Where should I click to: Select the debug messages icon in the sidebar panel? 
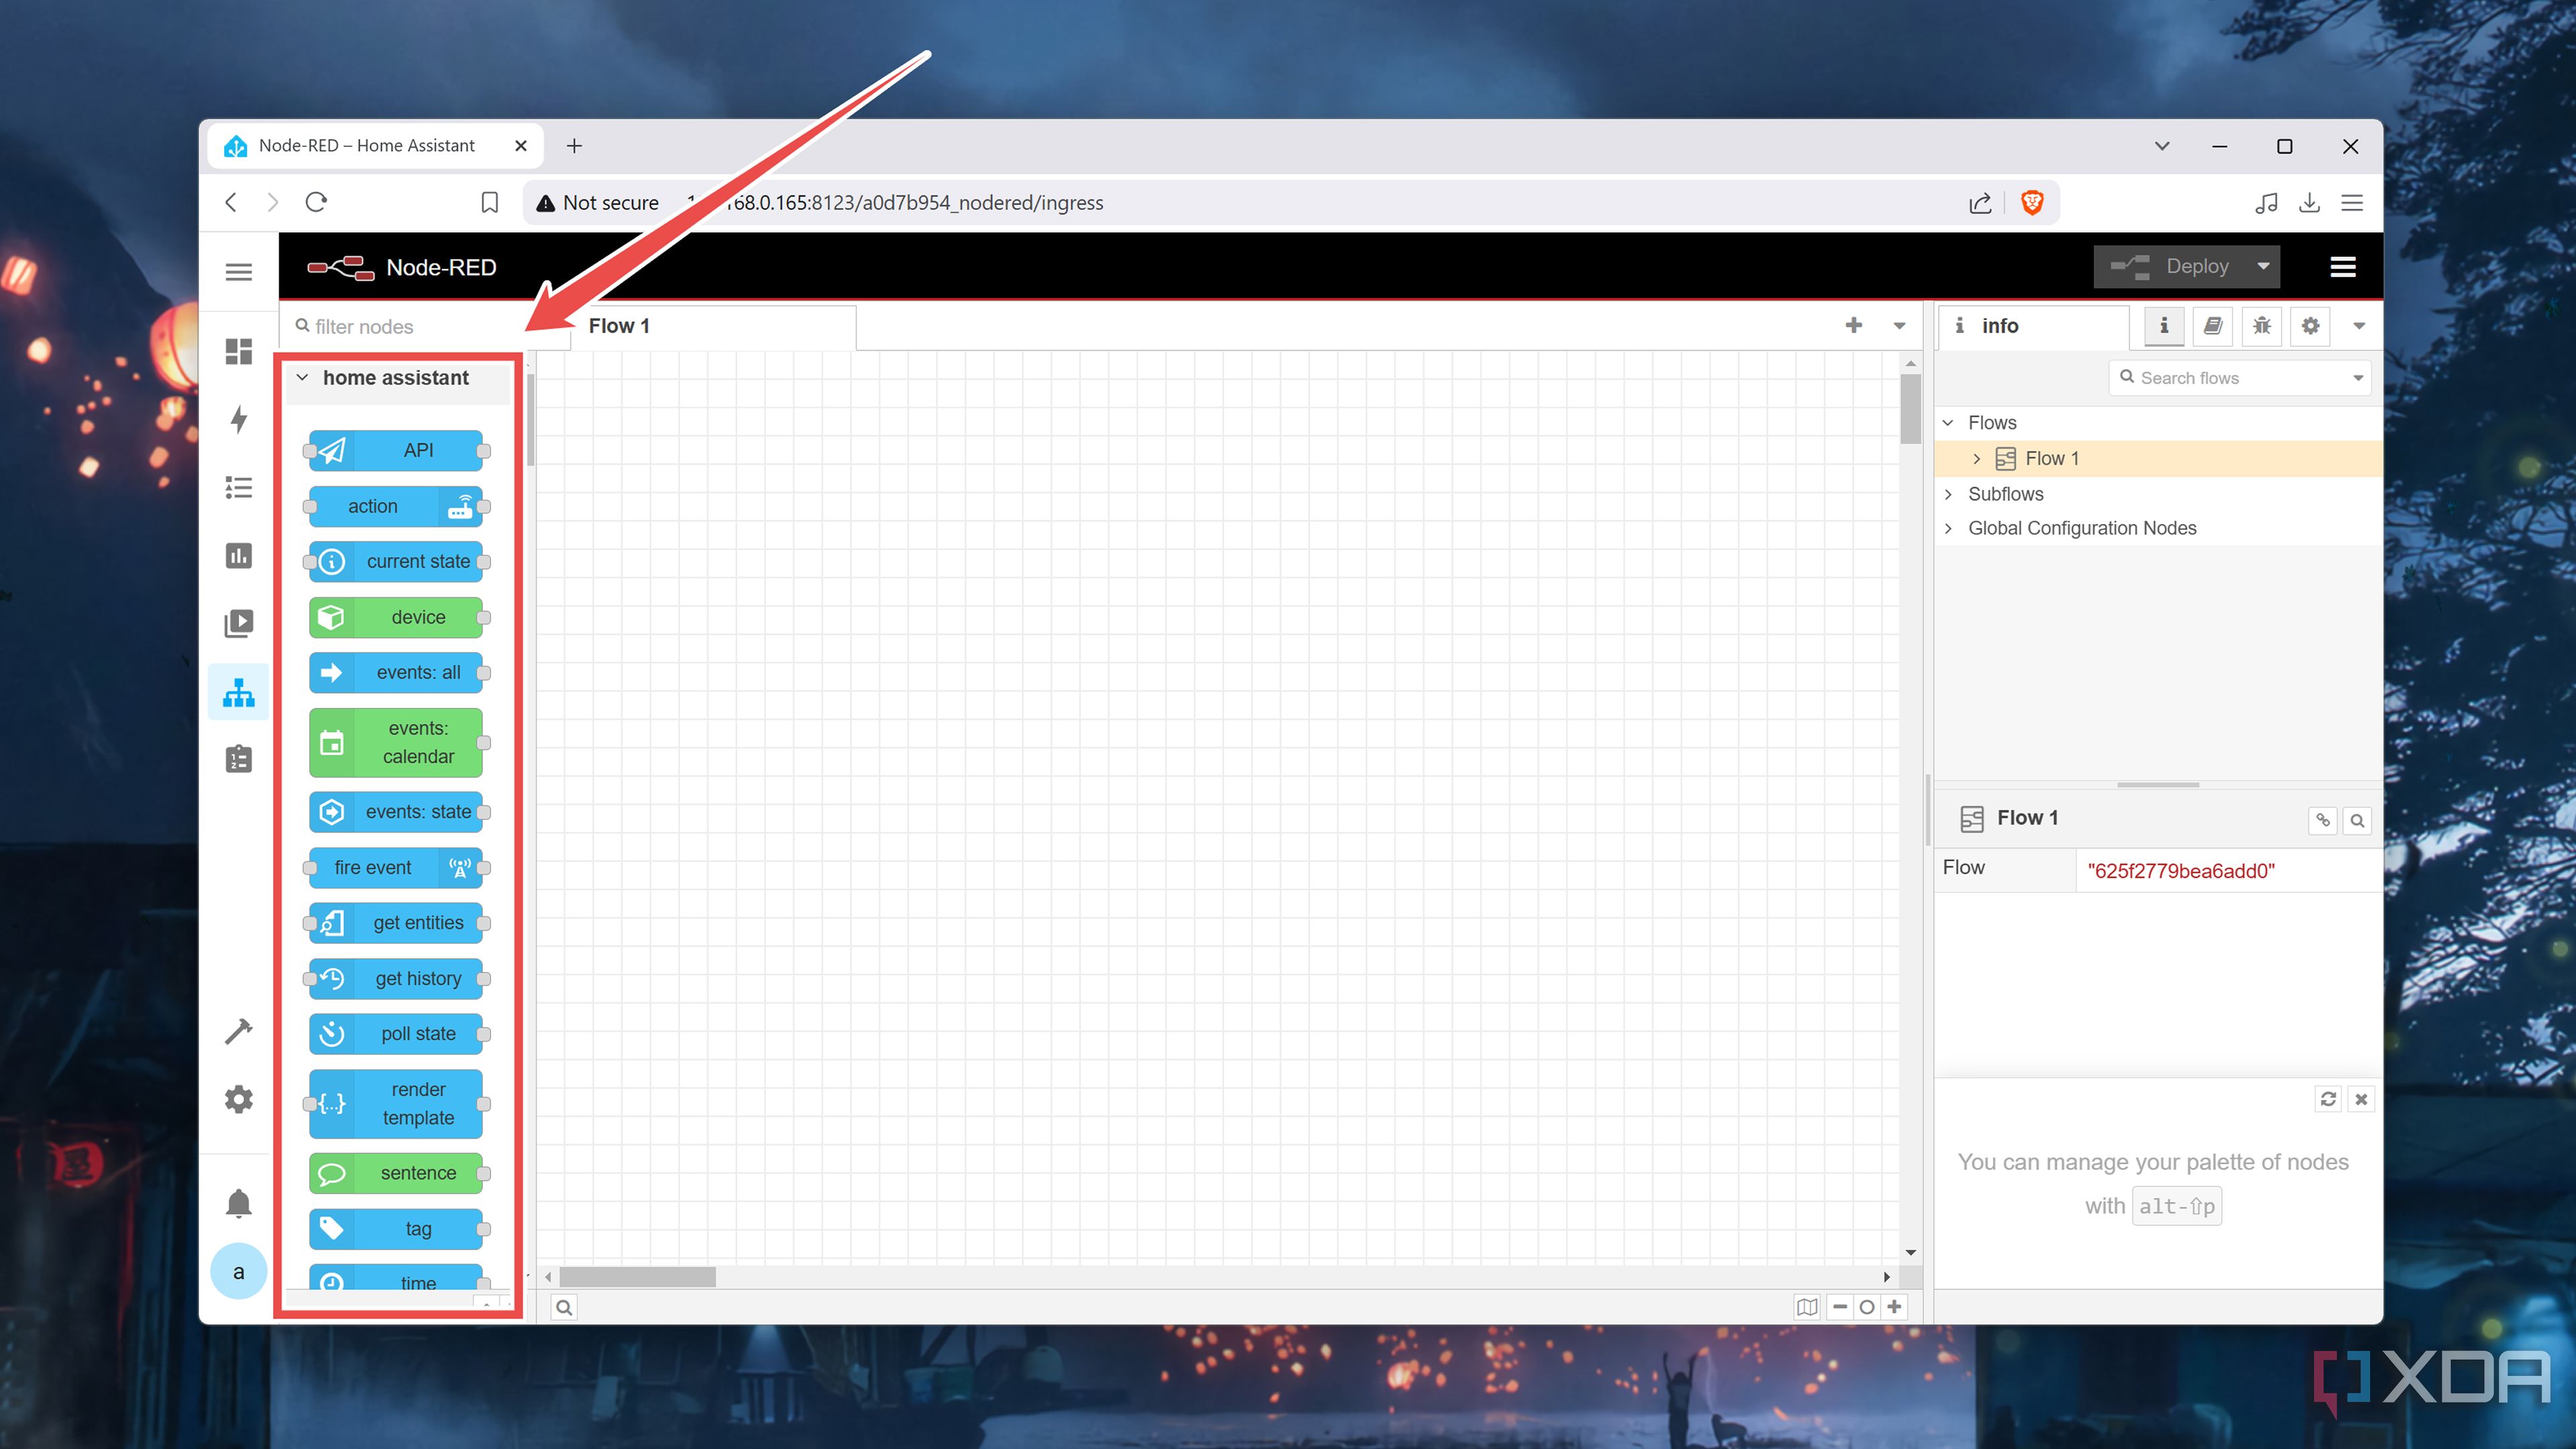coord(2261,326)
